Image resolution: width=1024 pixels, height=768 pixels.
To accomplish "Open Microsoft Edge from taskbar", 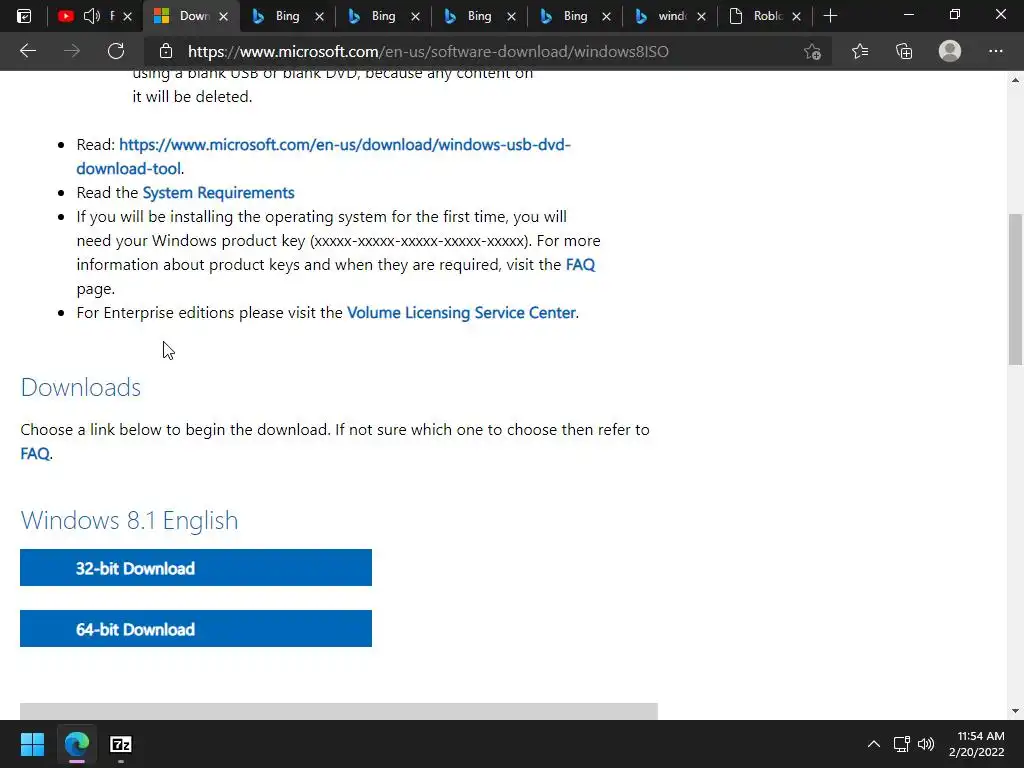I will pos(76,744).
